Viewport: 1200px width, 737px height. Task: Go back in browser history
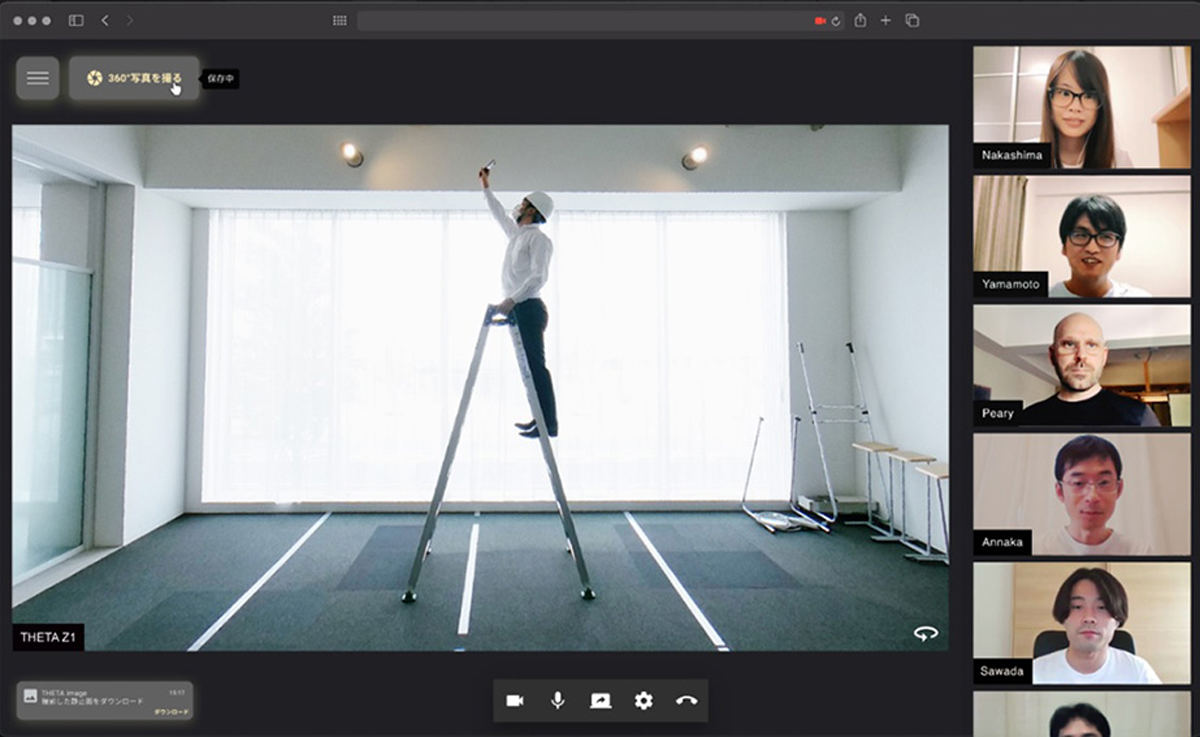point(105,20)
